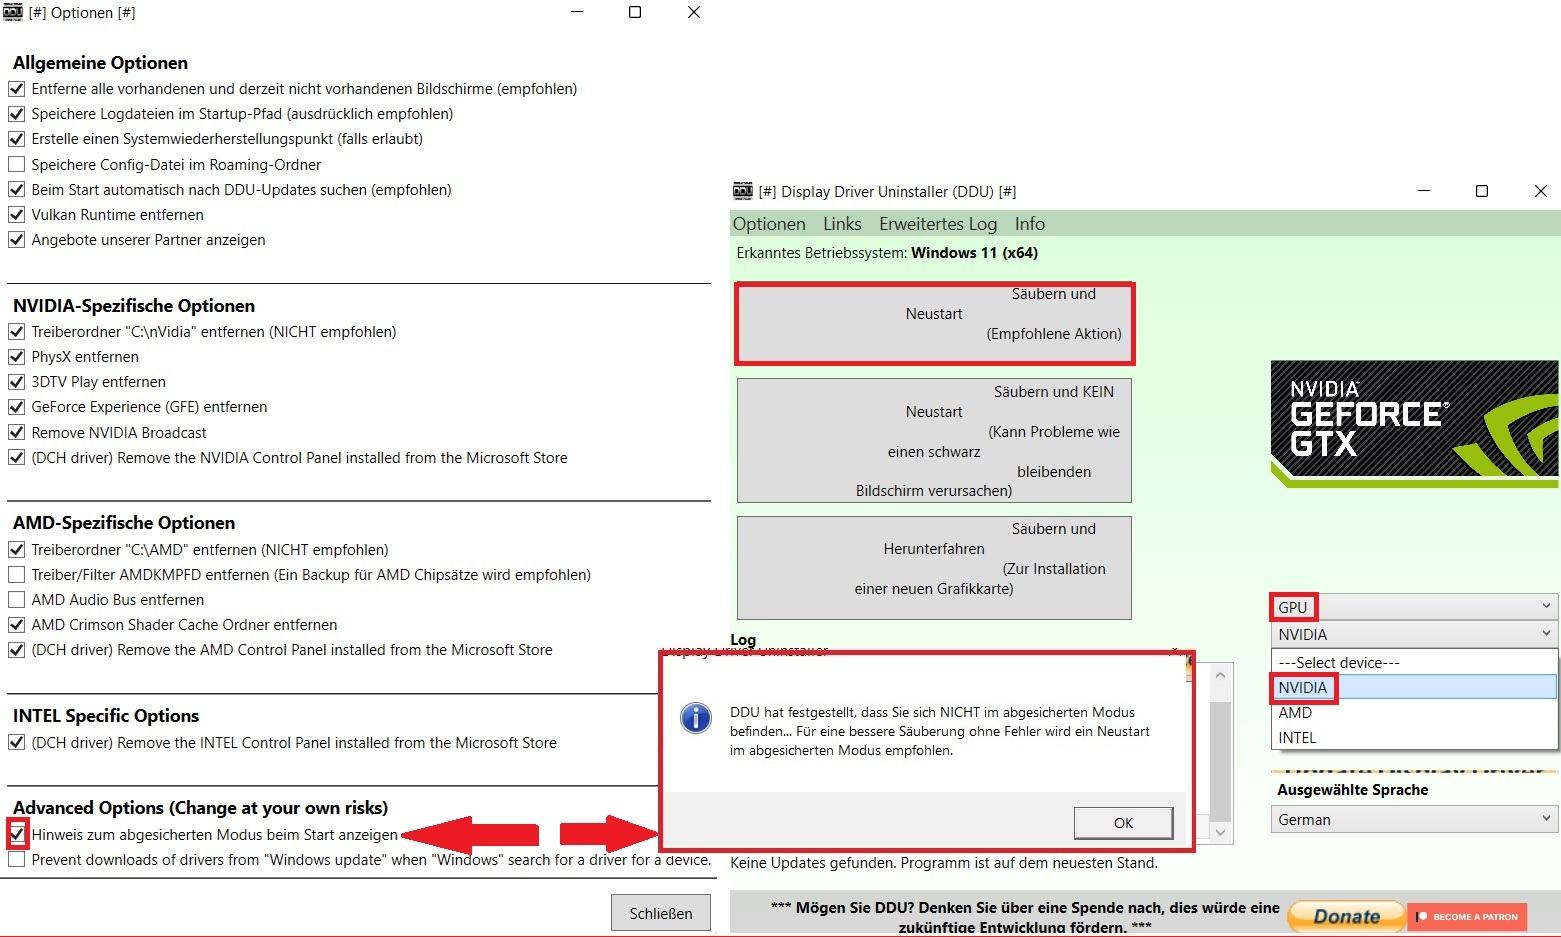
Task: Open the German language dropdown
Action: coord(1414,819)
